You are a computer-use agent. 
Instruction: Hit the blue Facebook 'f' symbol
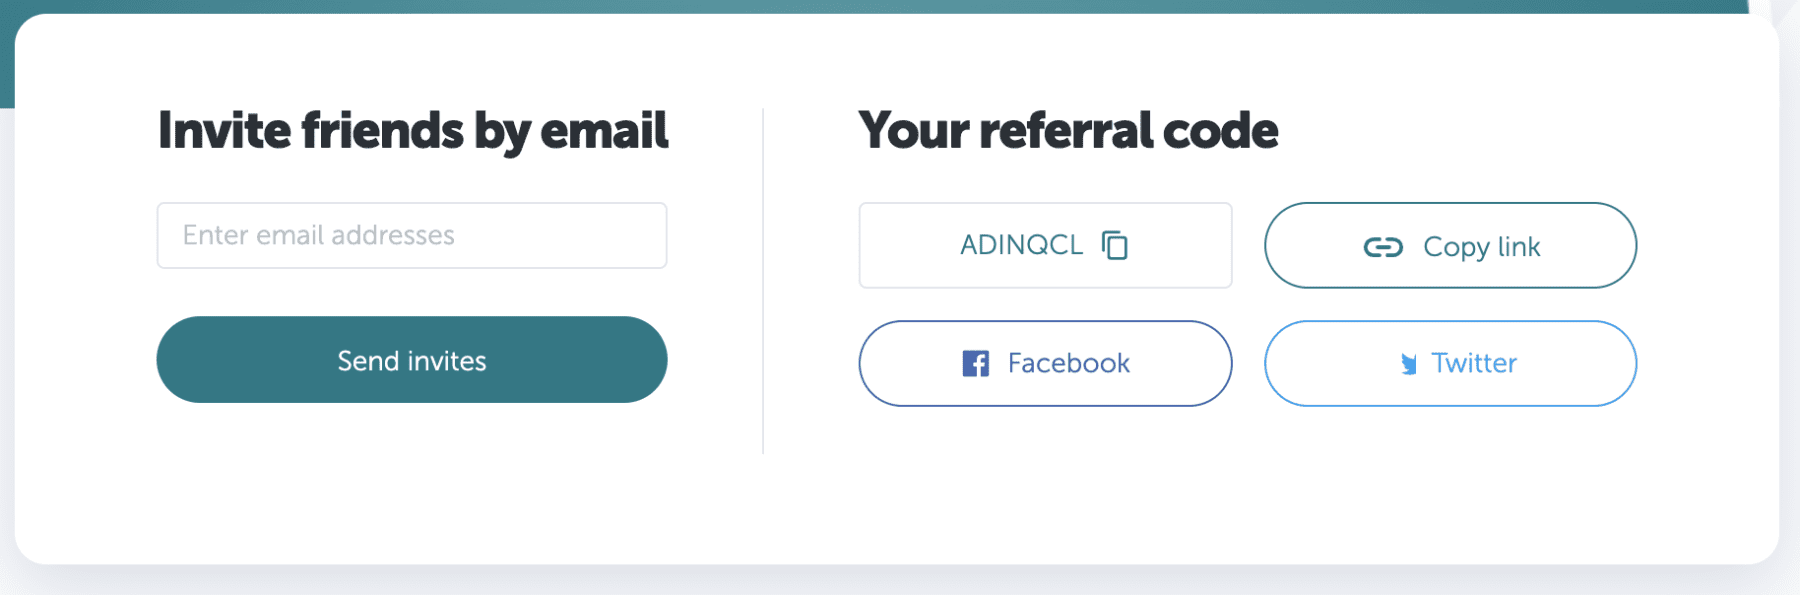tap(974, 363)
